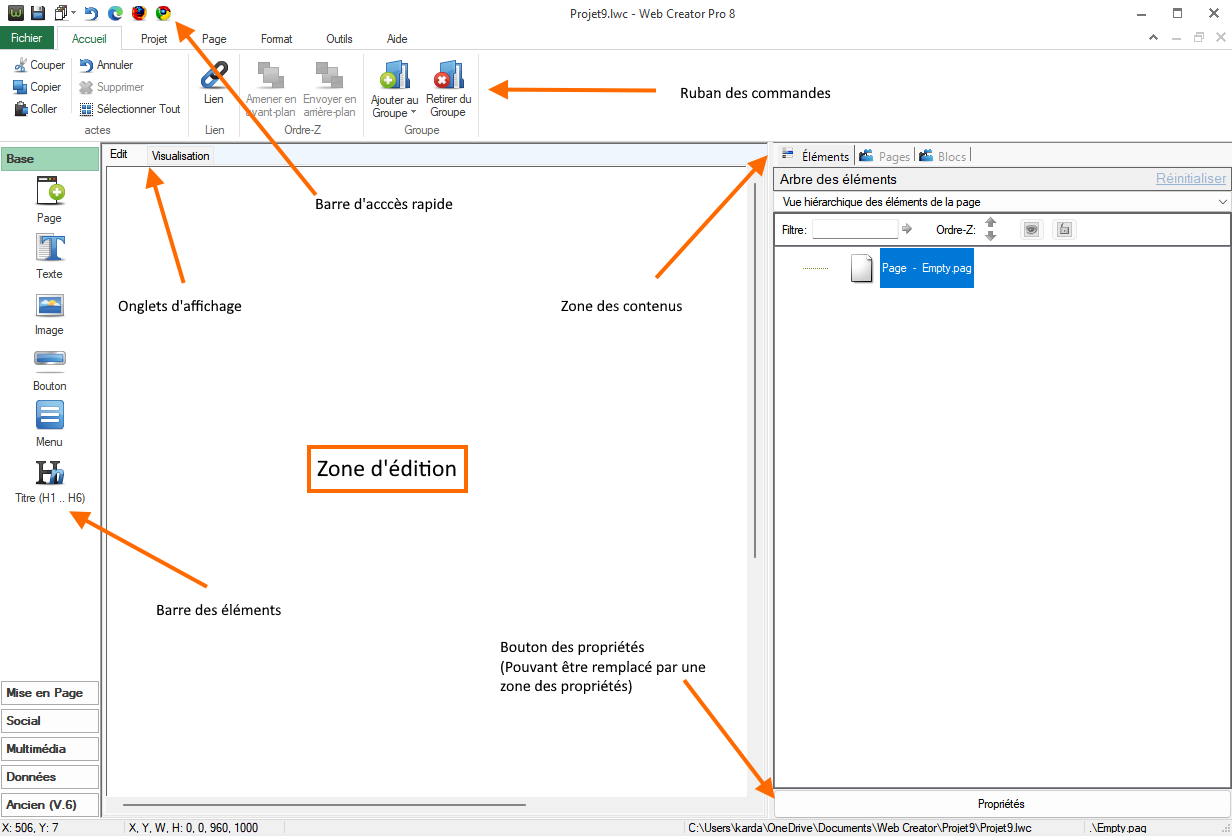
Task: Select Page - Empty.pag in tree
Action: (x=927, y=268)
